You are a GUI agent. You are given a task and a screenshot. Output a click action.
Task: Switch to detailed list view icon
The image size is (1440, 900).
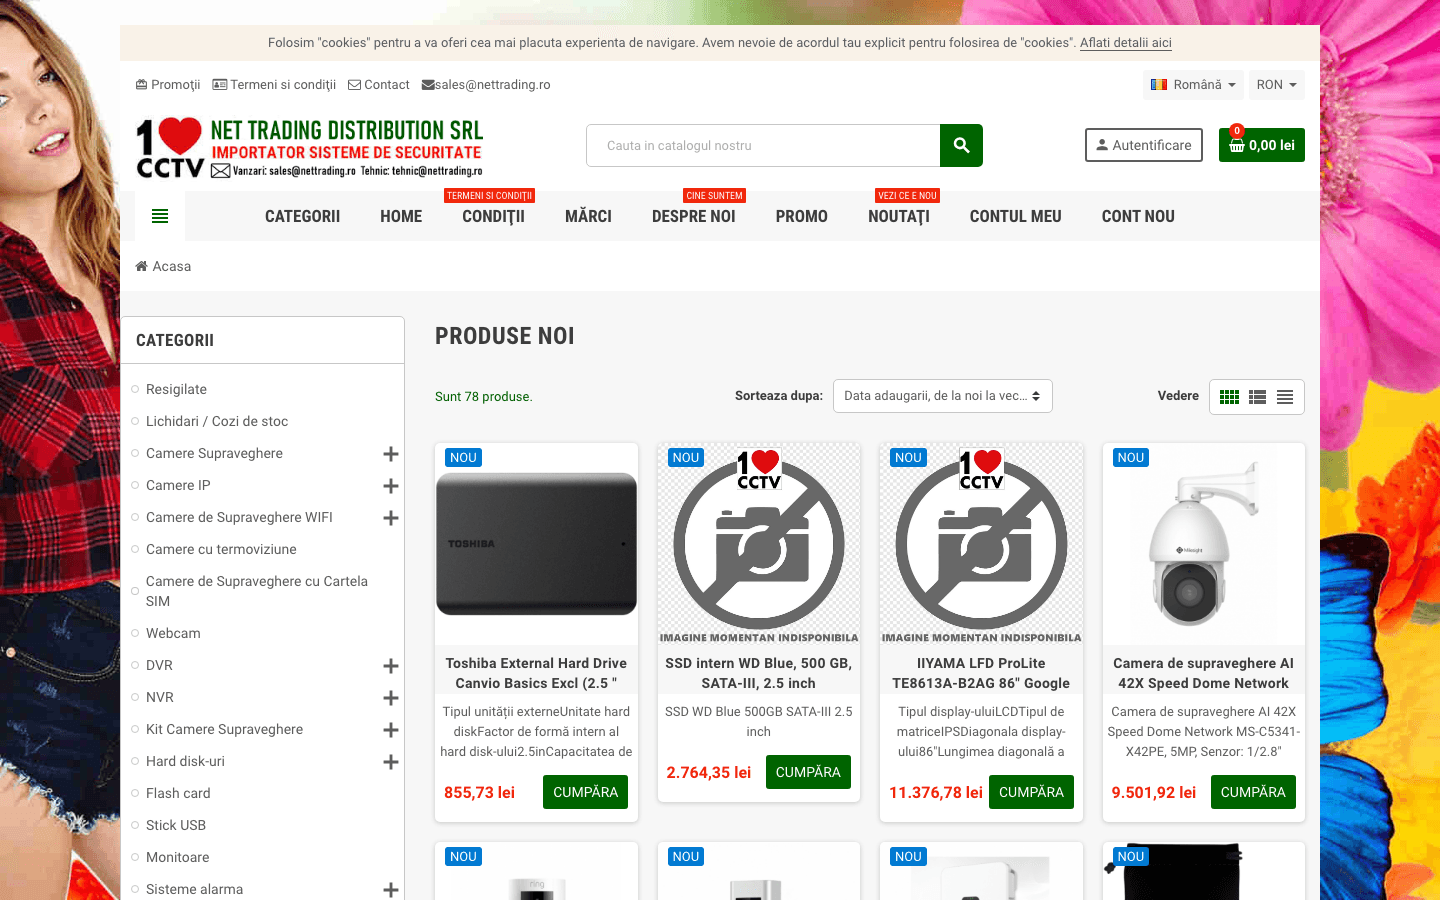1258,397
